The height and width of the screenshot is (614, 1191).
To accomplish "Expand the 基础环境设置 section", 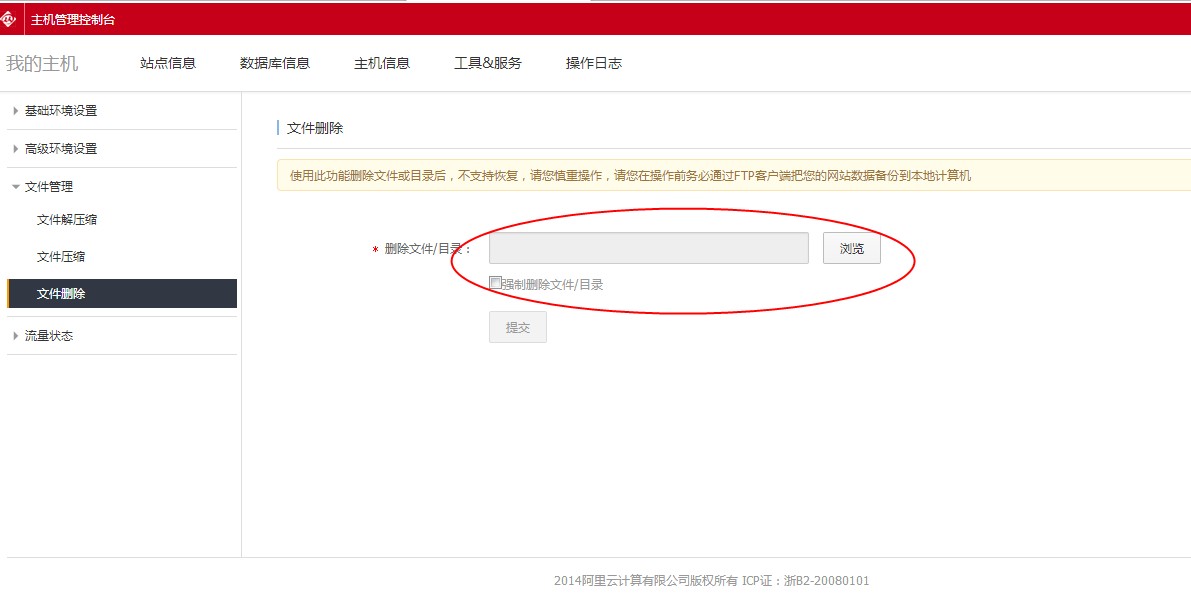I will pos(61,111).
